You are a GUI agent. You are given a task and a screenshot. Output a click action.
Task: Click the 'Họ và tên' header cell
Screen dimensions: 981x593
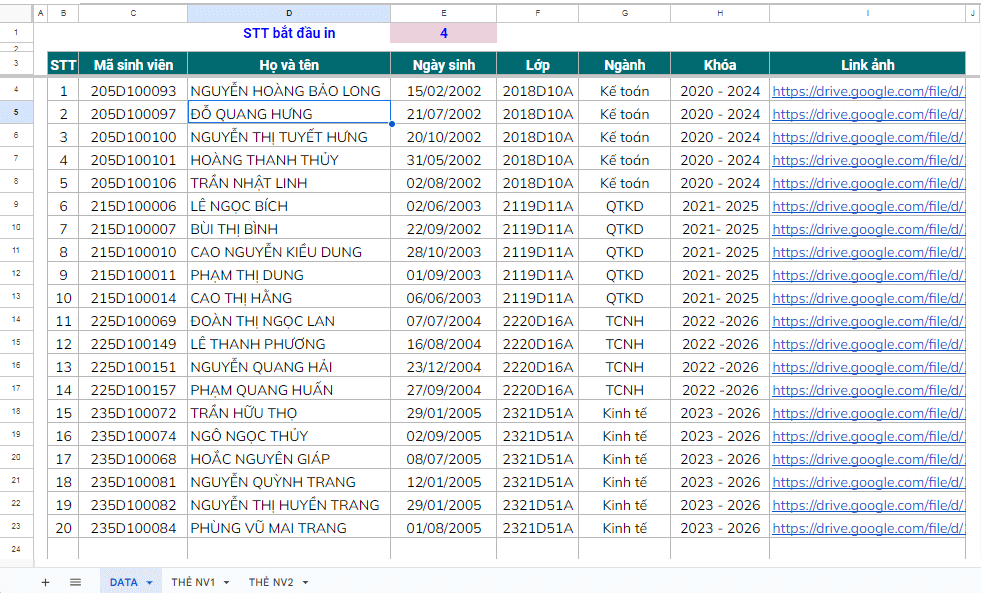point(288,64)
